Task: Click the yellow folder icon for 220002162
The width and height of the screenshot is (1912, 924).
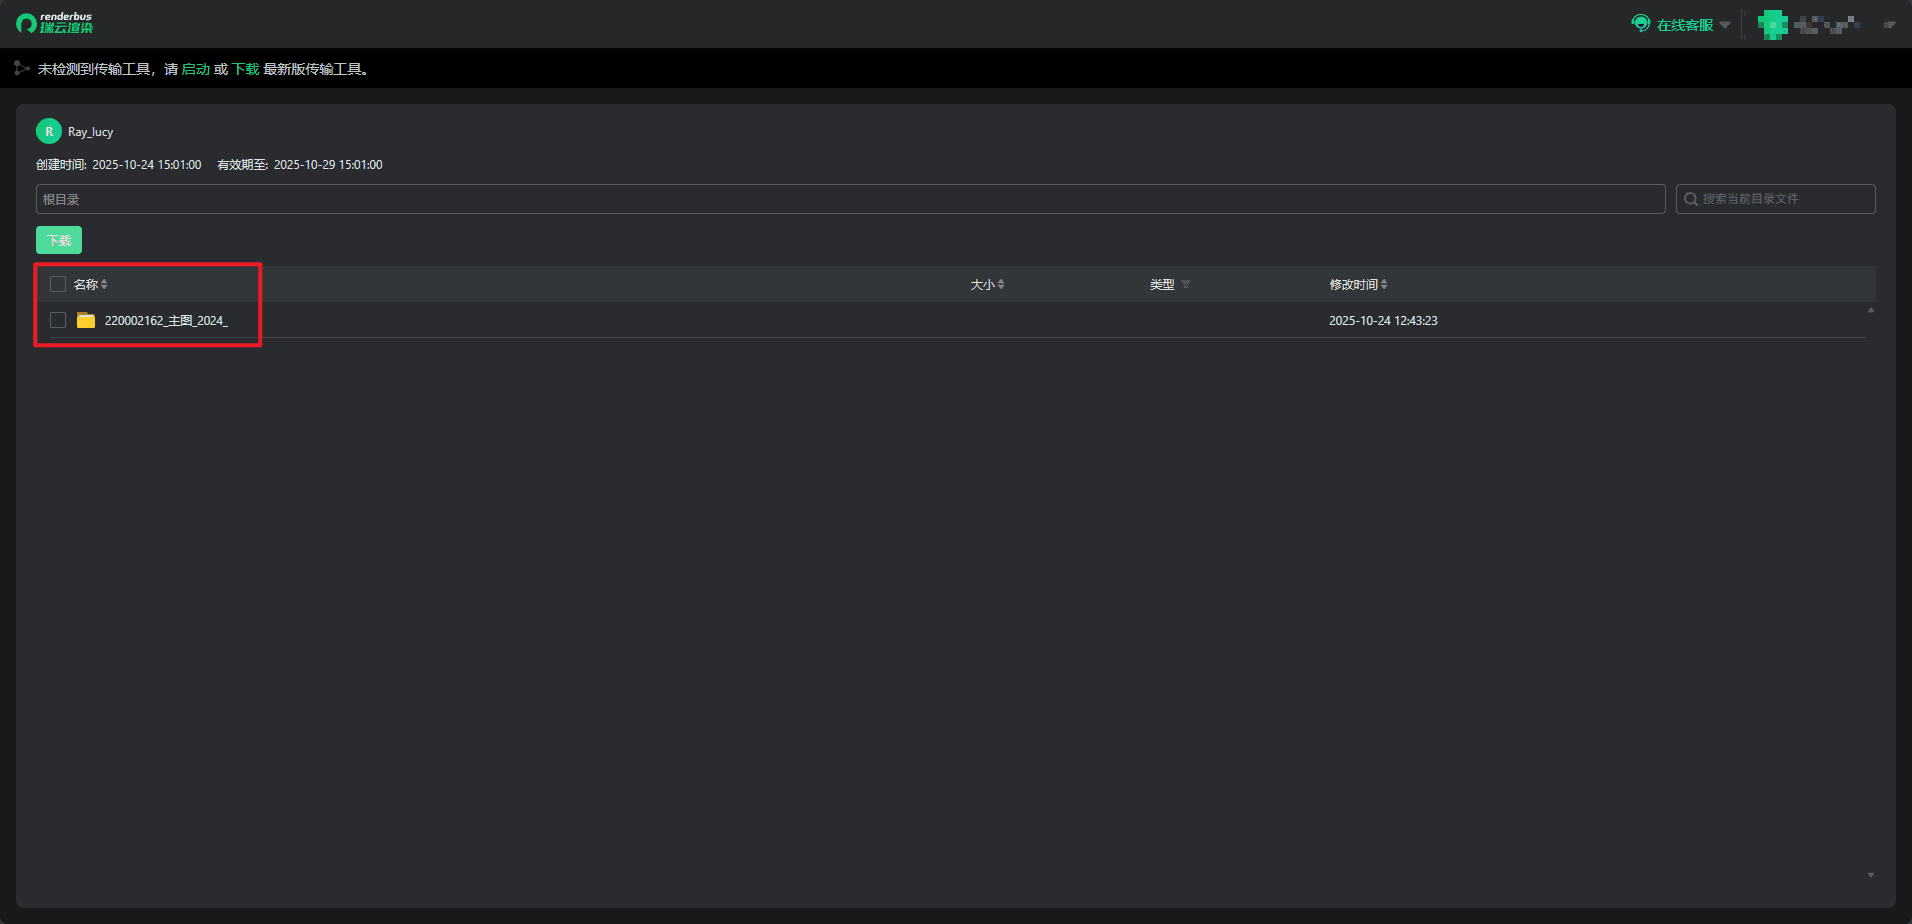Action: coord(86,320)
